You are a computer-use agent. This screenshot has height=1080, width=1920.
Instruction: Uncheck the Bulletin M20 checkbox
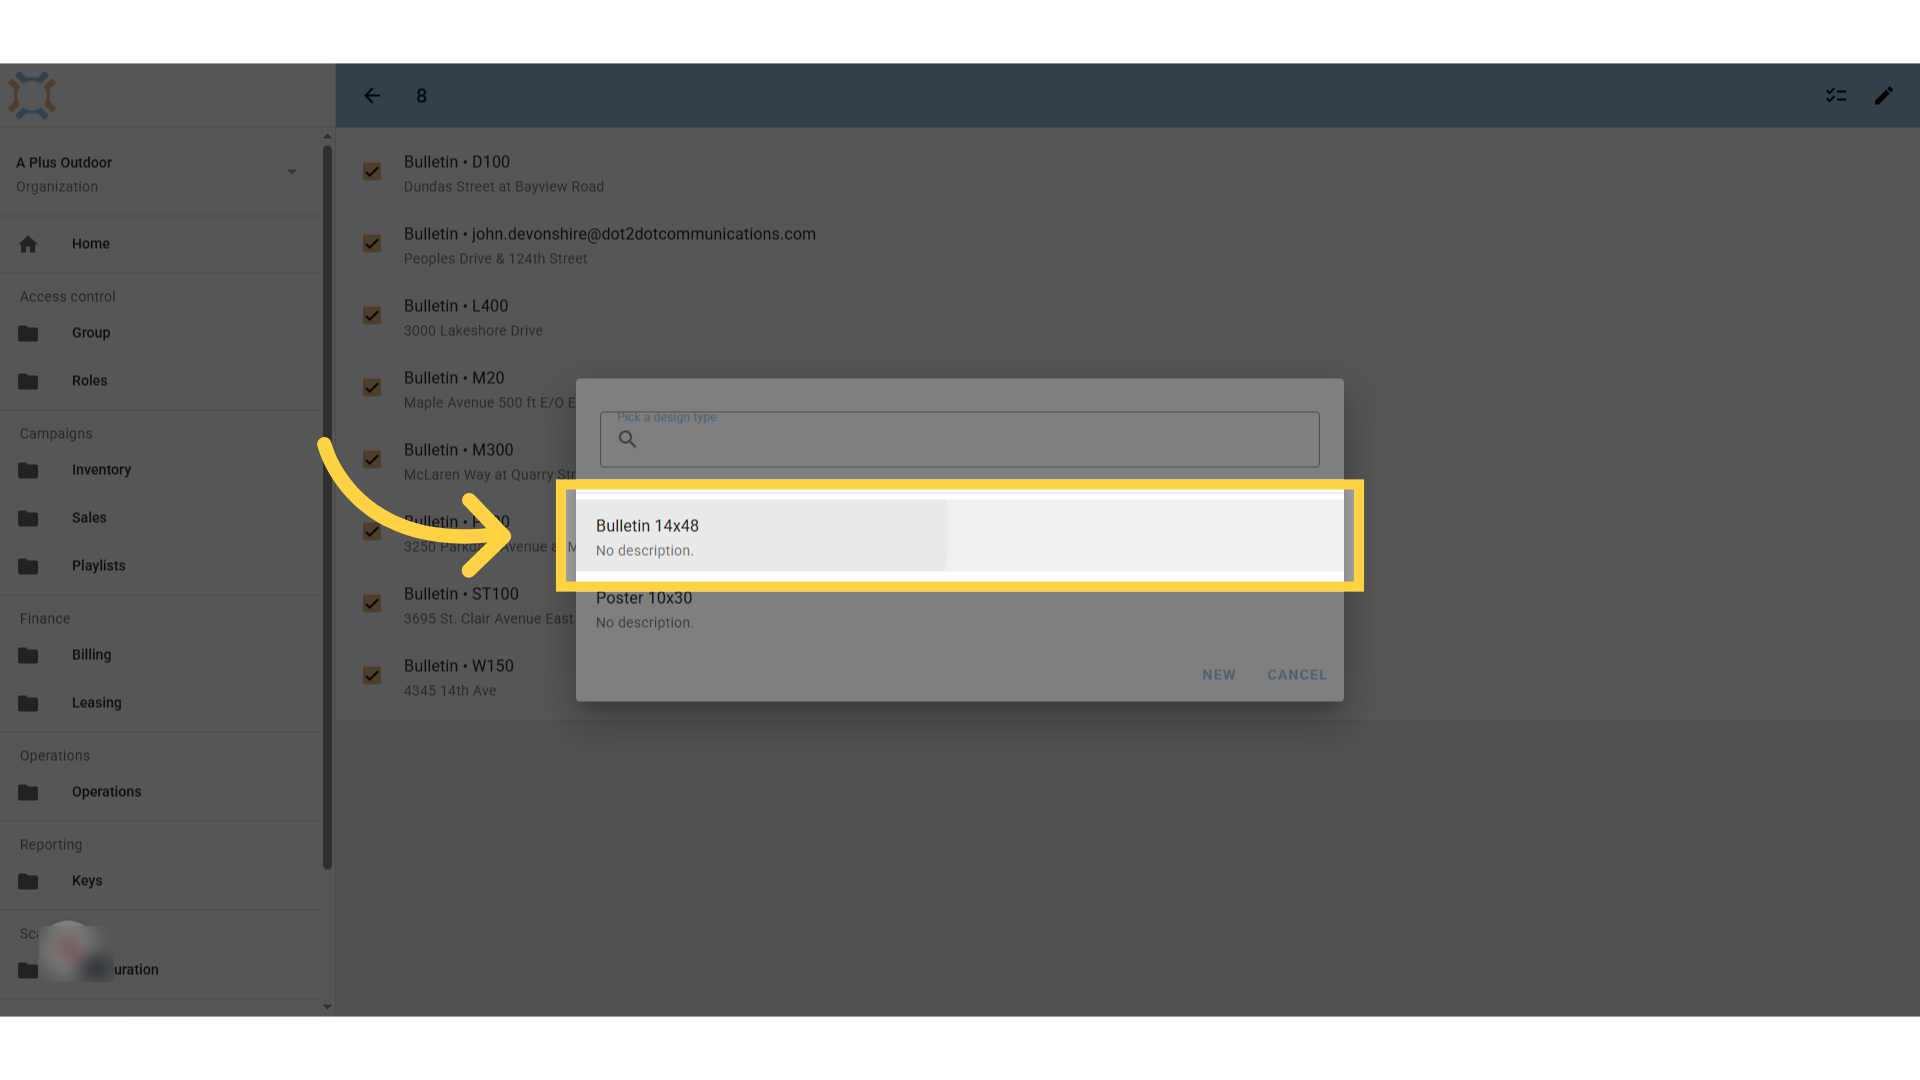372,388
